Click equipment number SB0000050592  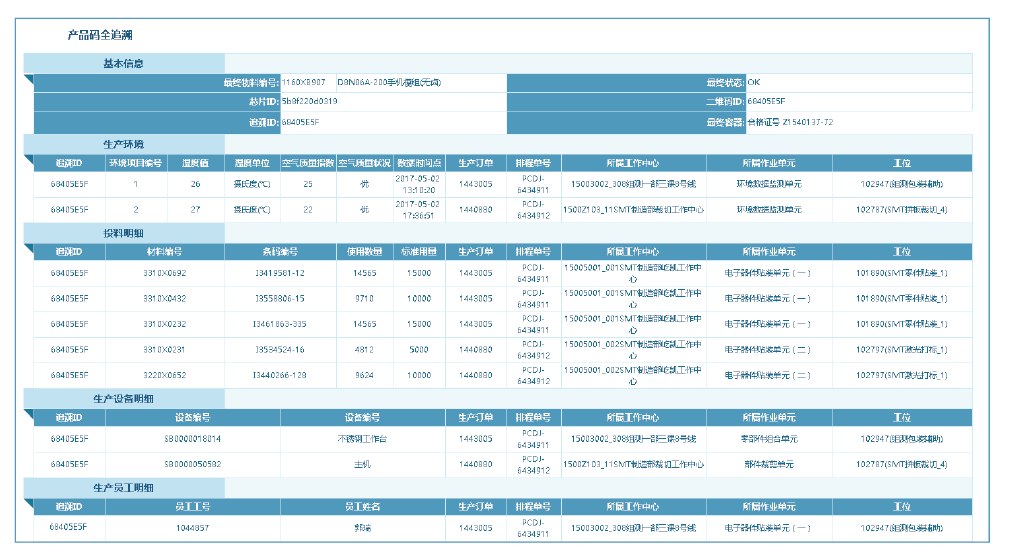(192, 464)
